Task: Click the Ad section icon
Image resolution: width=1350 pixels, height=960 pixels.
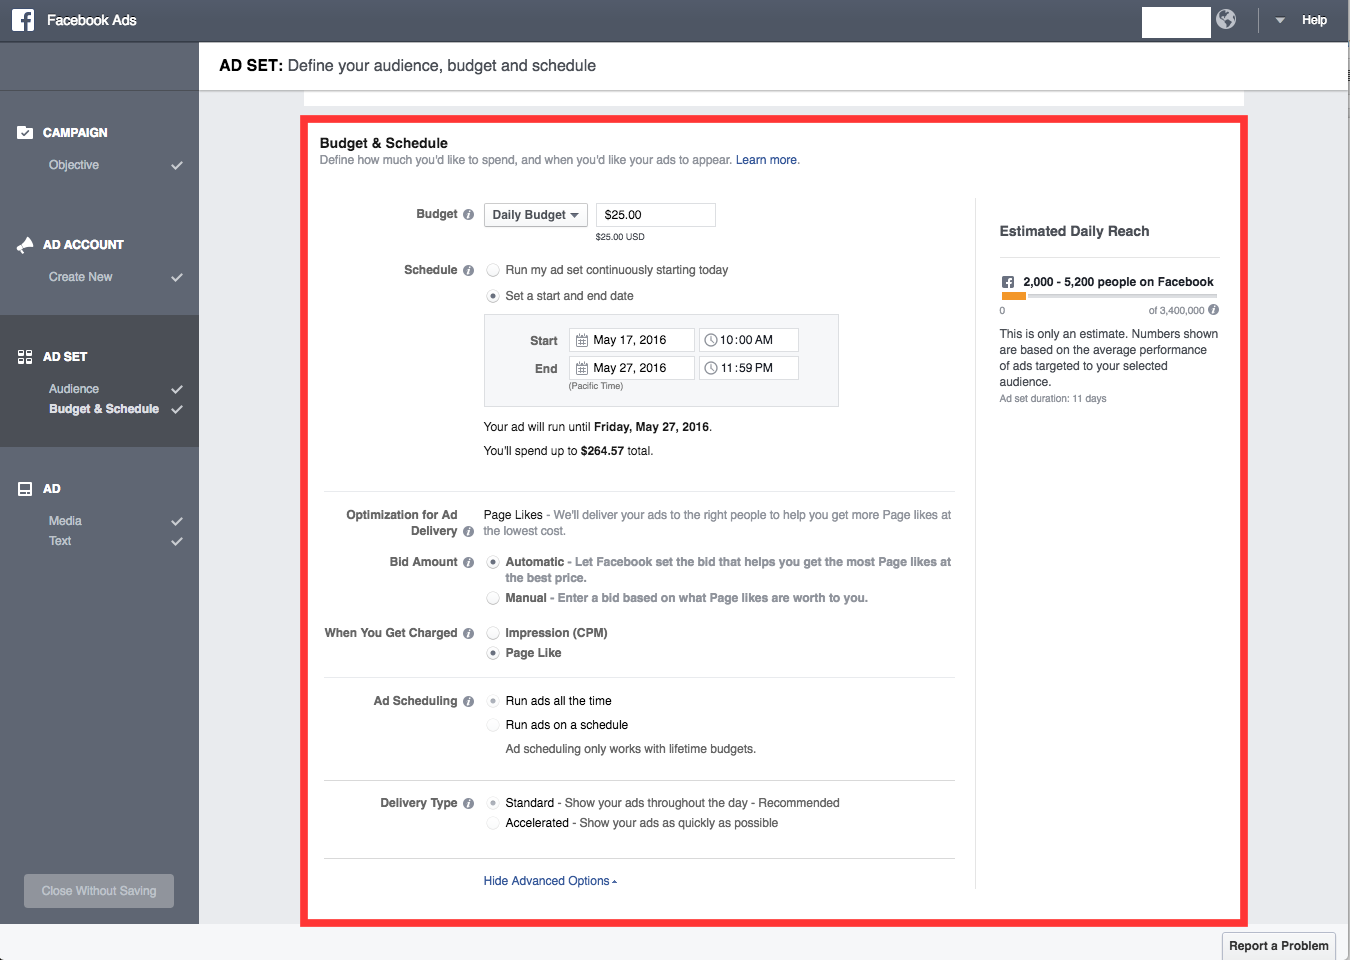Action: click(25, 488)
